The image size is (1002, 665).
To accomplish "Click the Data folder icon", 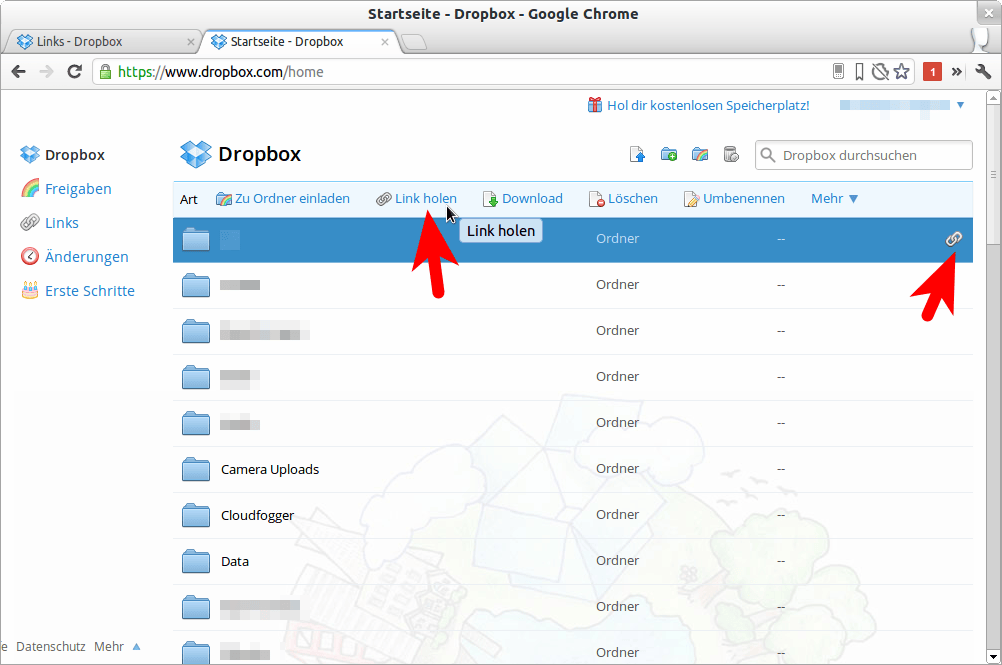I will [196, 561].
